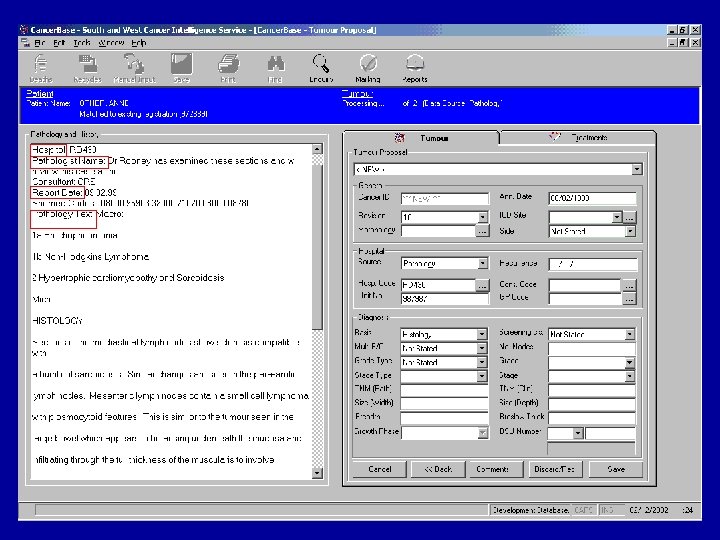
Task: Open the Basis dropdown under Diagnosis
Action: (482, 335)
